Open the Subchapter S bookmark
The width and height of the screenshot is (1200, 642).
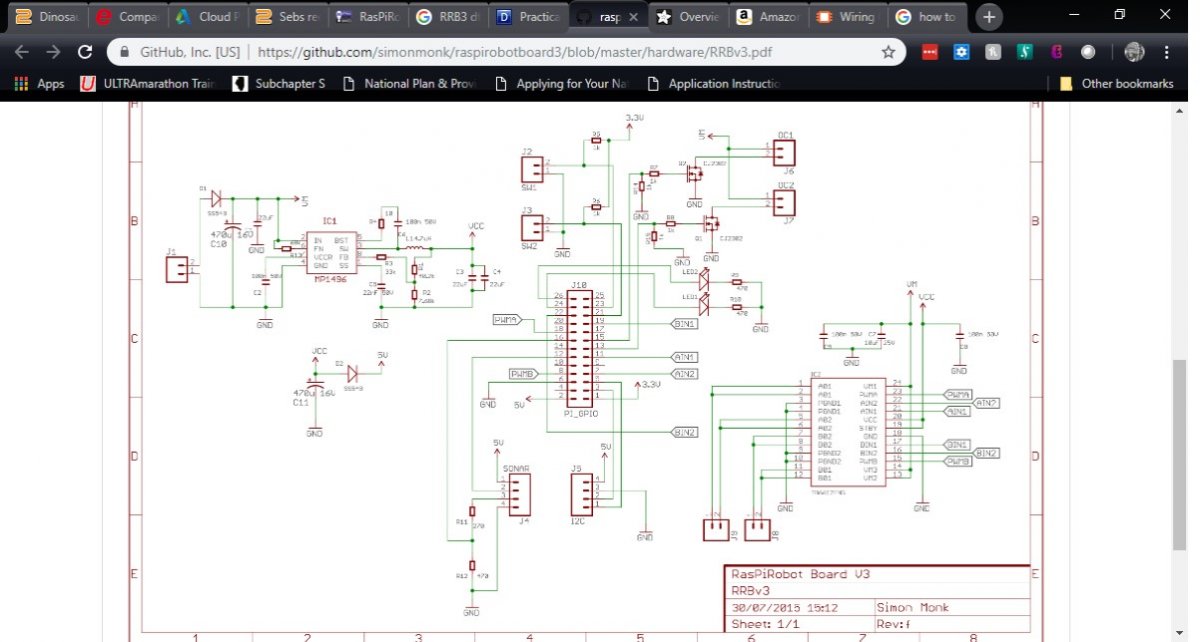279,84
